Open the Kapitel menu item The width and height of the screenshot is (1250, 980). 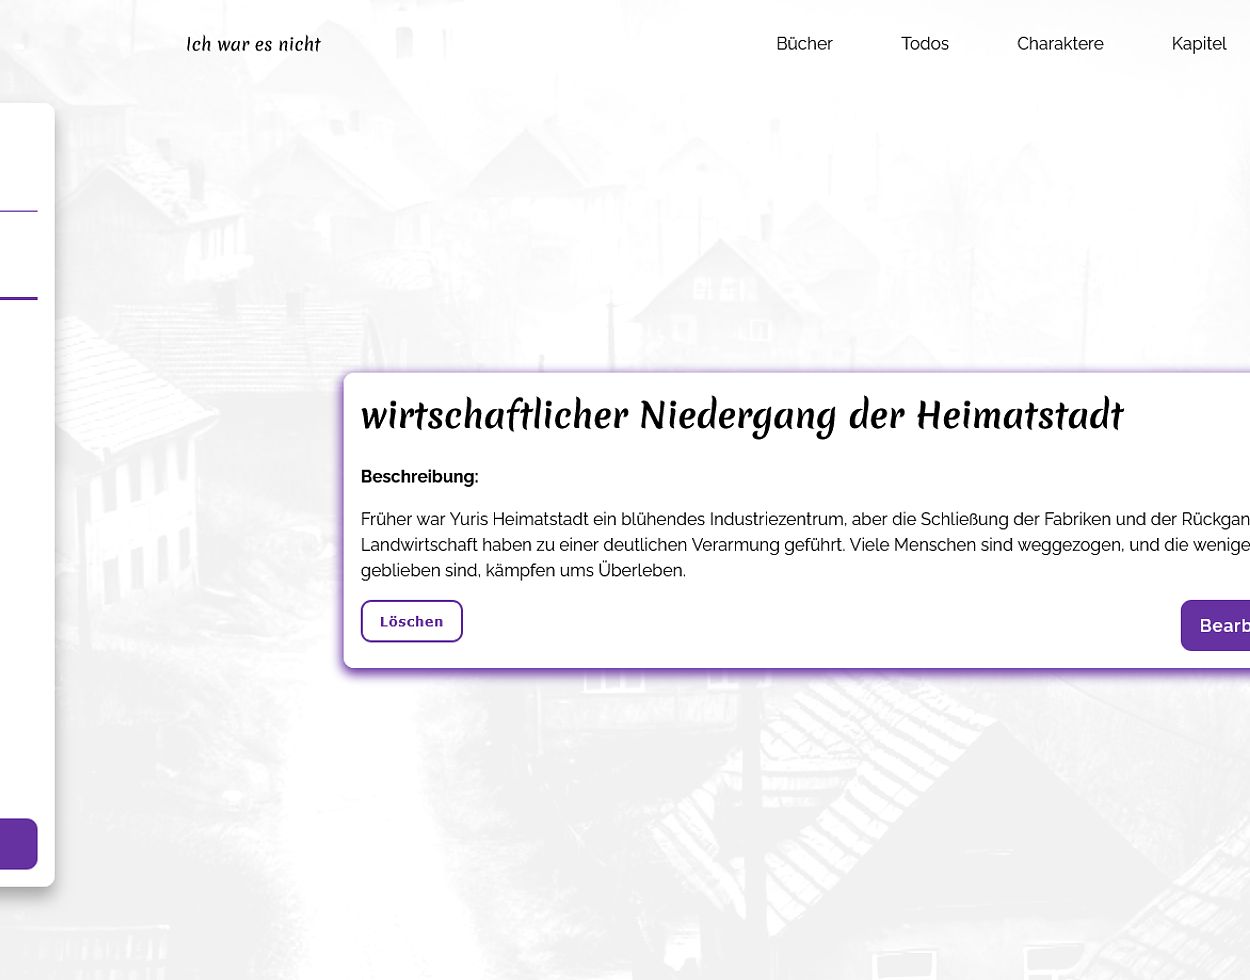tap(1198, 44)
